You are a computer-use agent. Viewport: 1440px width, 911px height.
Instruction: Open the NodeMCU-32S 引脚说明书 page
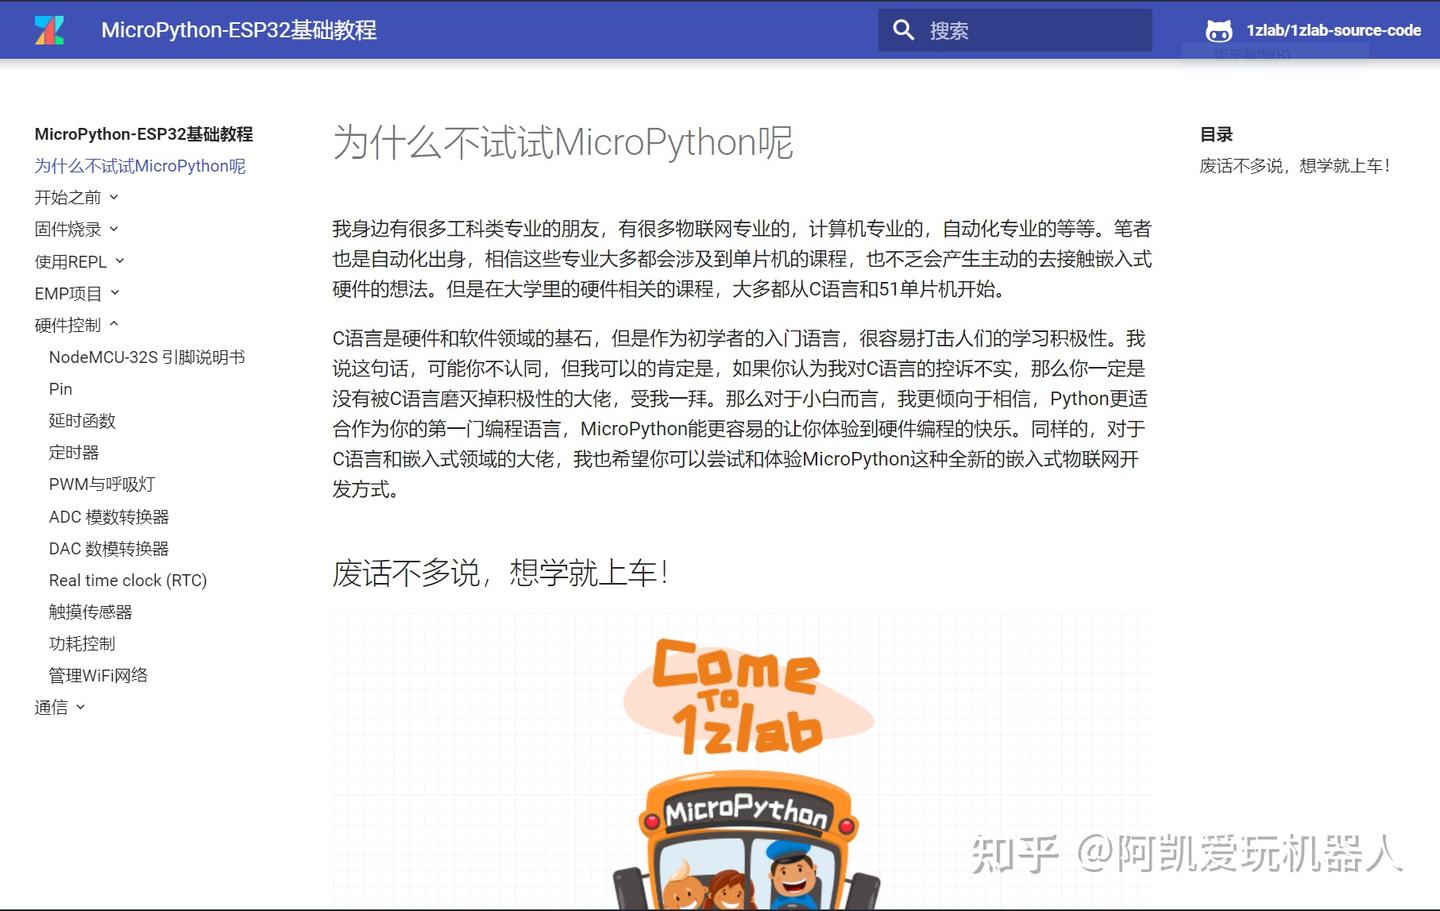point(146,356)
